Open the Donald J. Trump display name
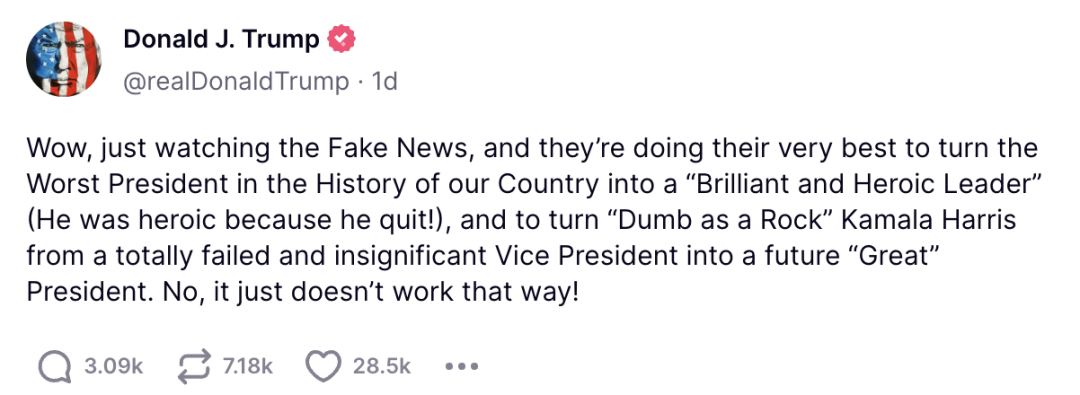 coord(221,41)
